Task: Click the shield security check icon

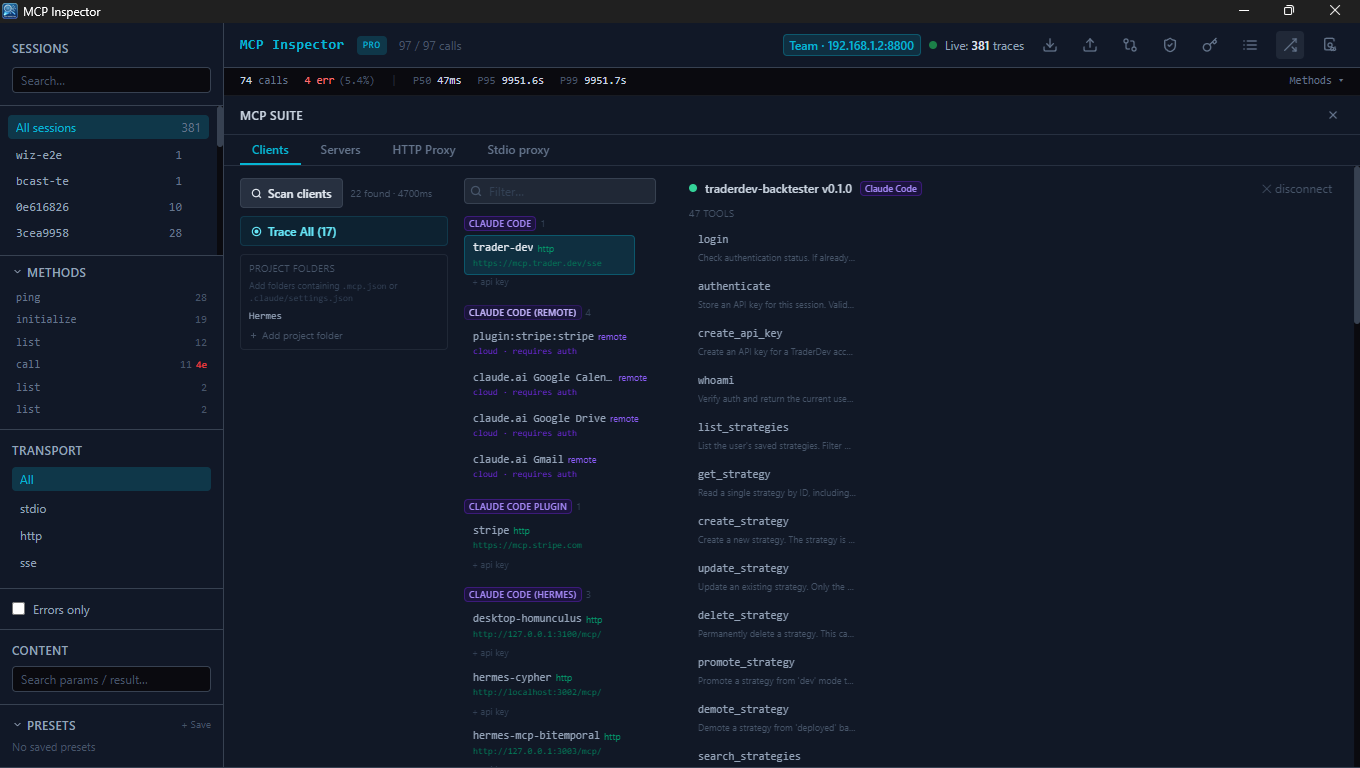Action: (1170, 45)
